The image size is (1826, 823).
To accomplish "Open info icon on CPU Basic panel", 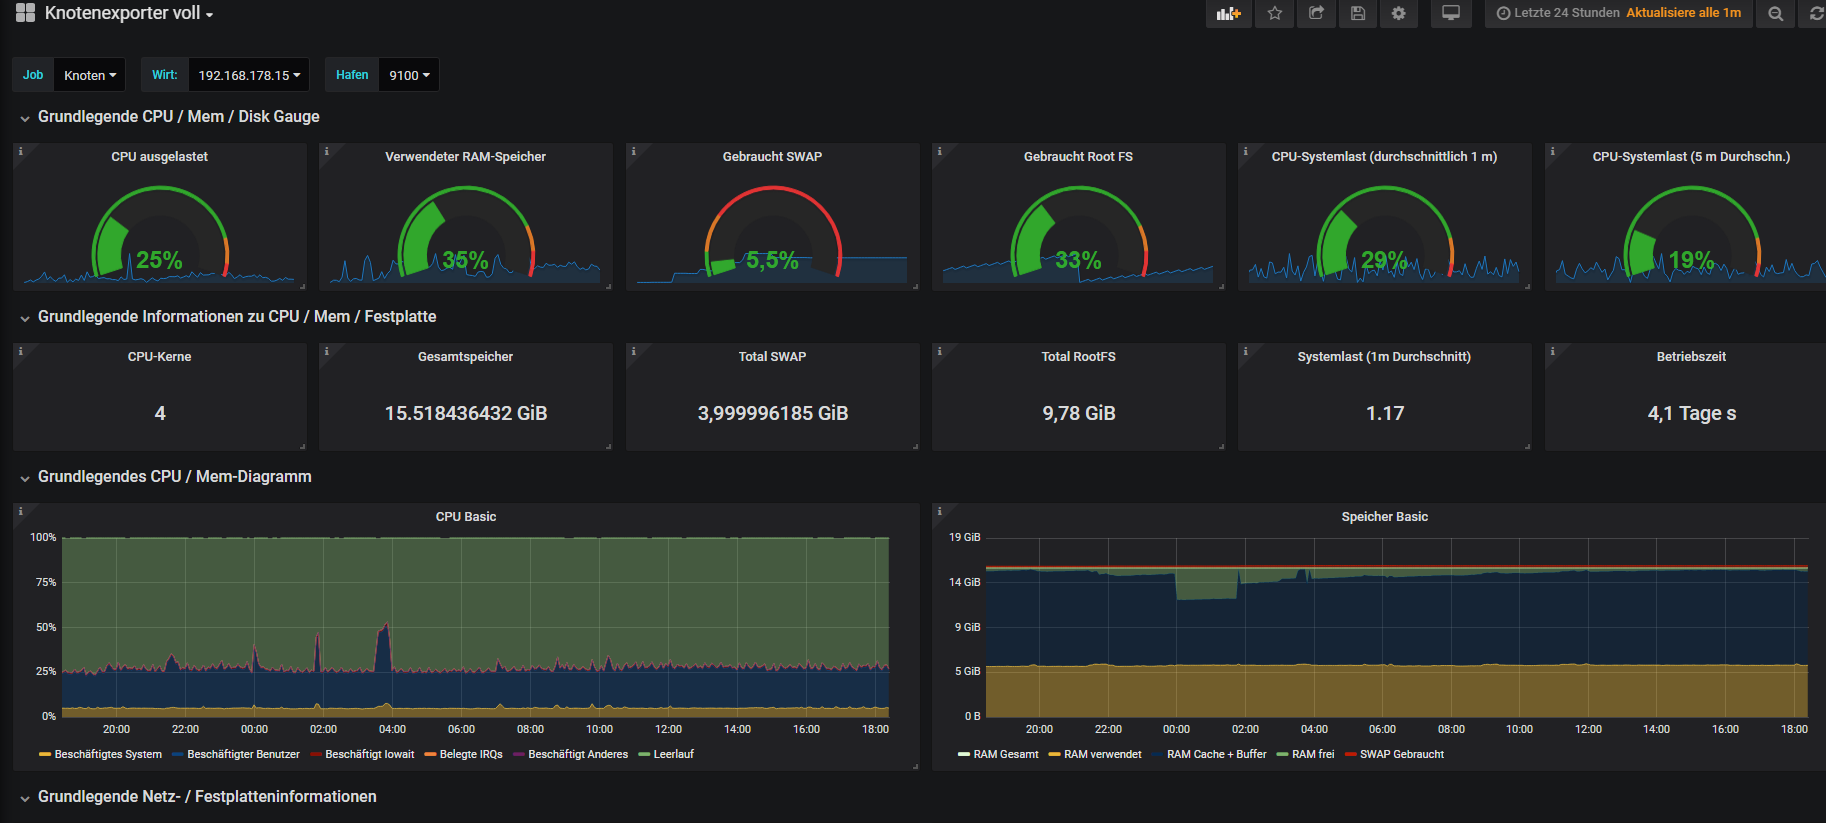I will pos(20,511).
